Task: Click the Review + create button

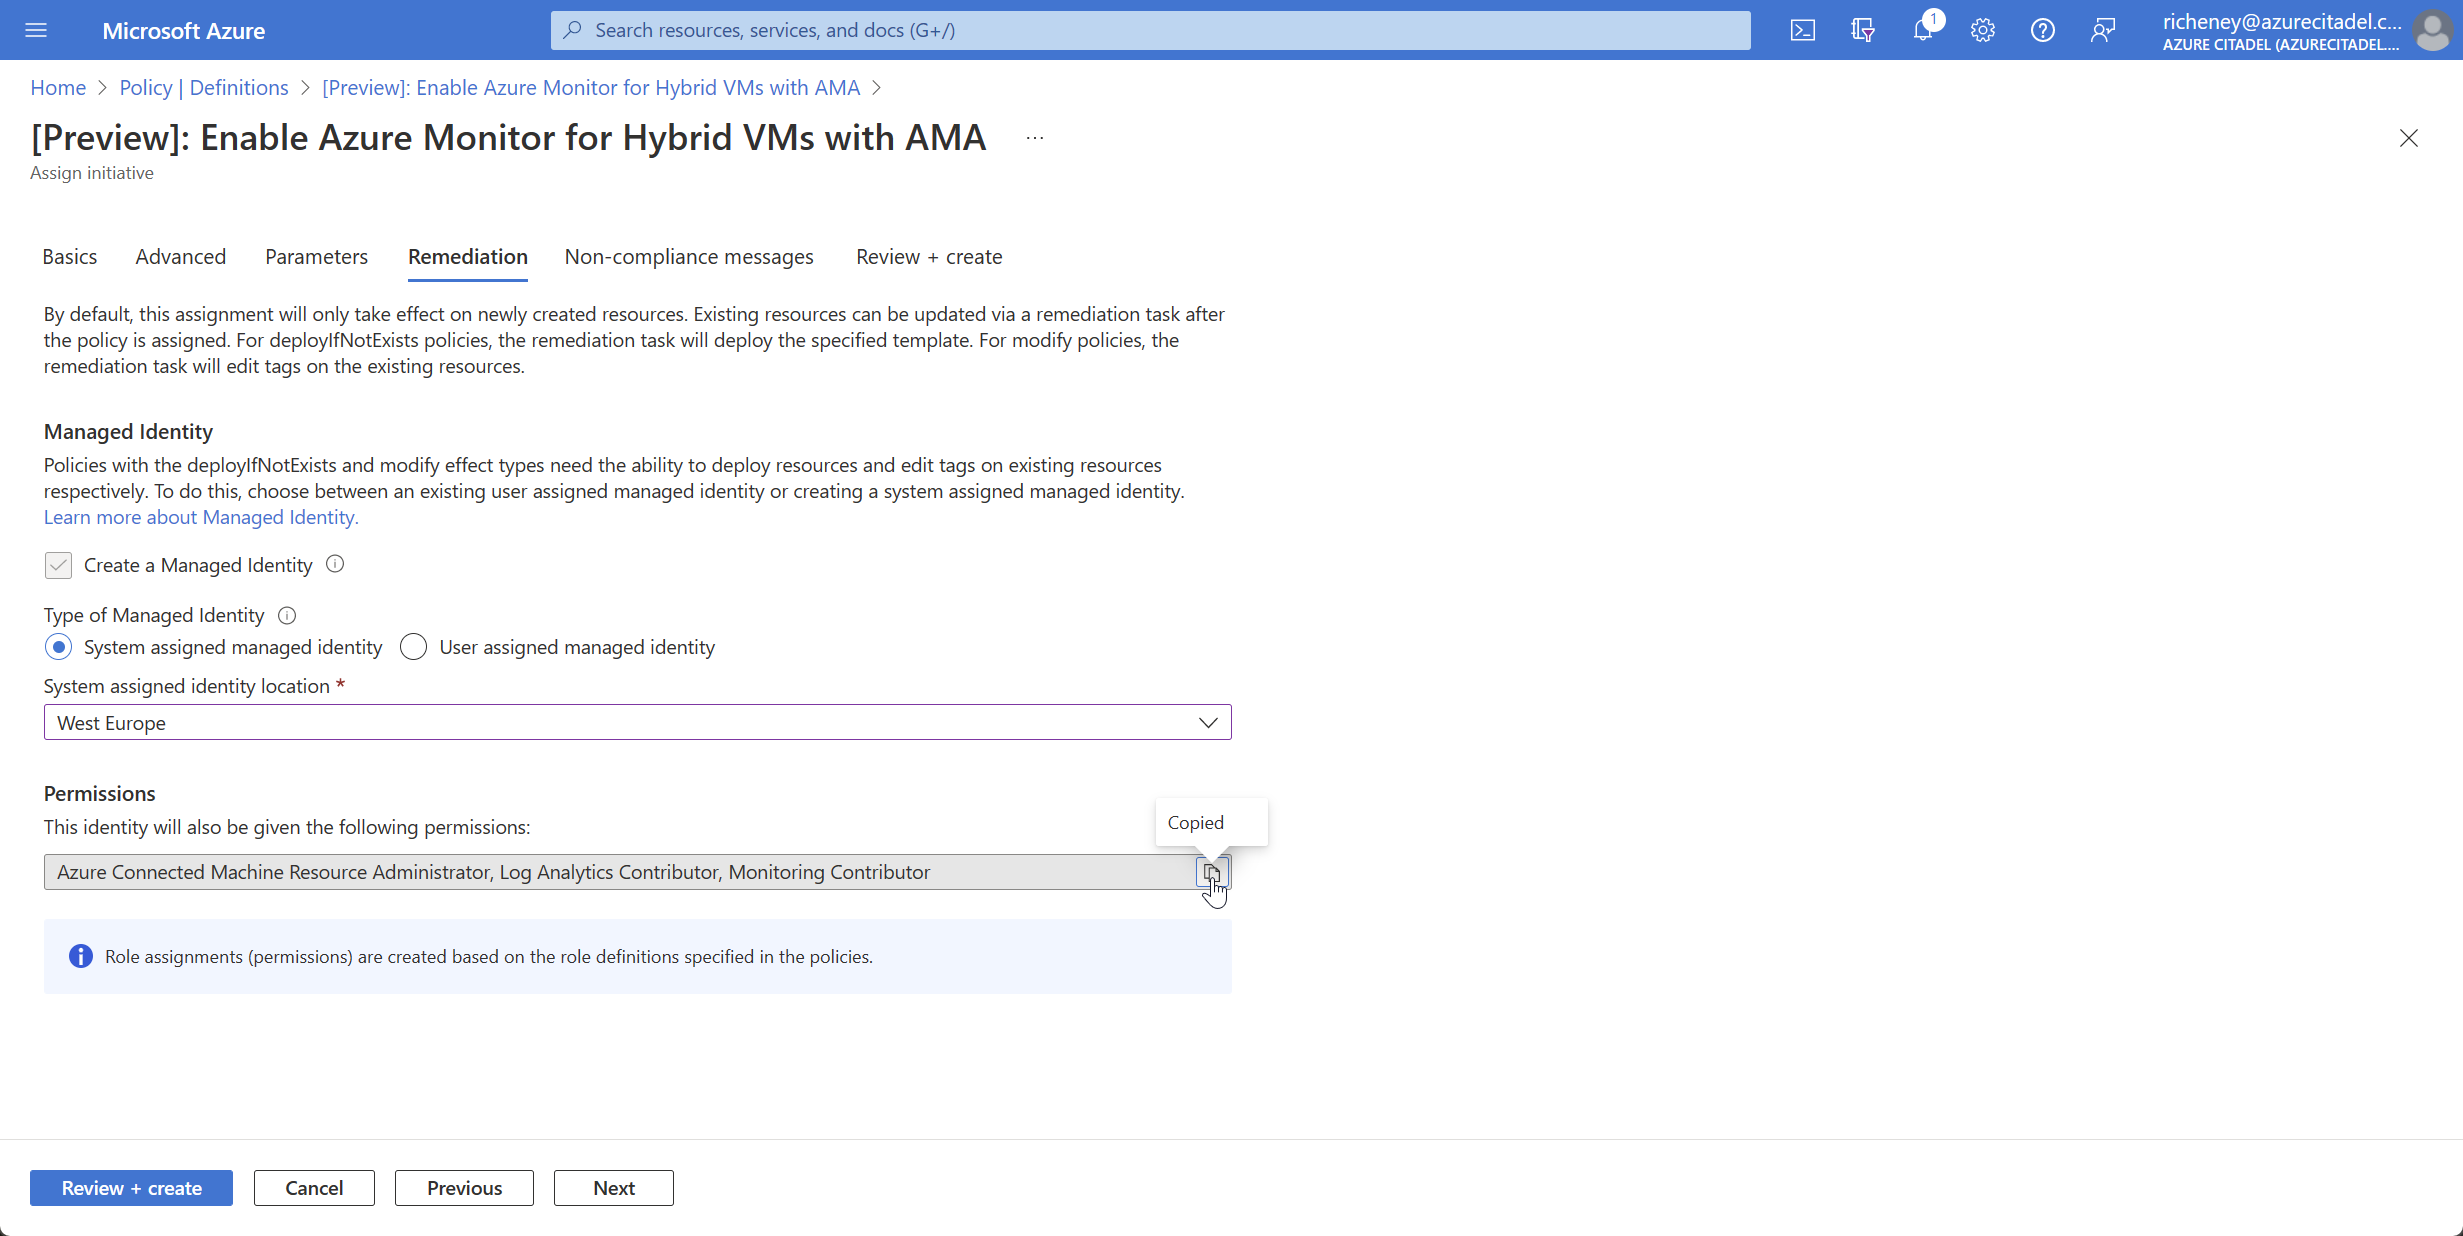Action: 131,1188
